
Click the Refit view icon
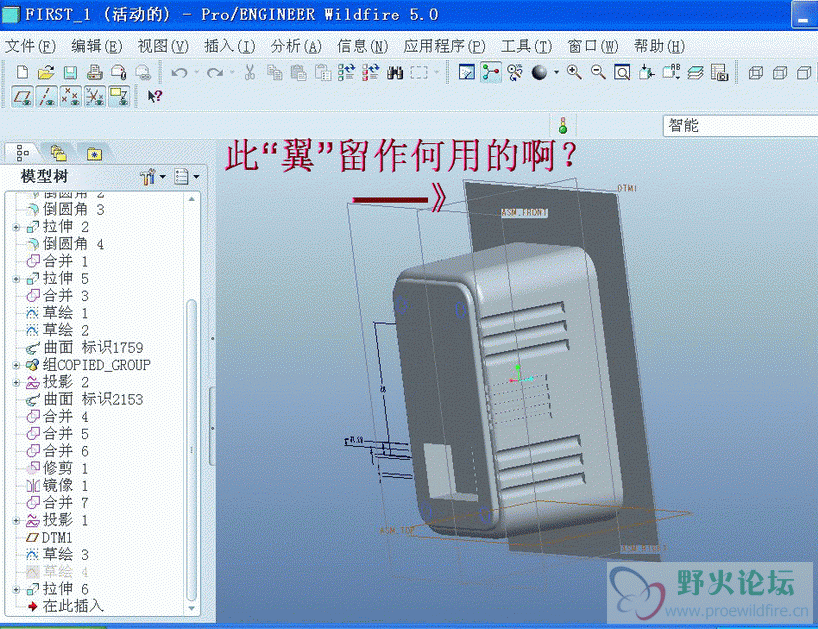coord(622,72)
